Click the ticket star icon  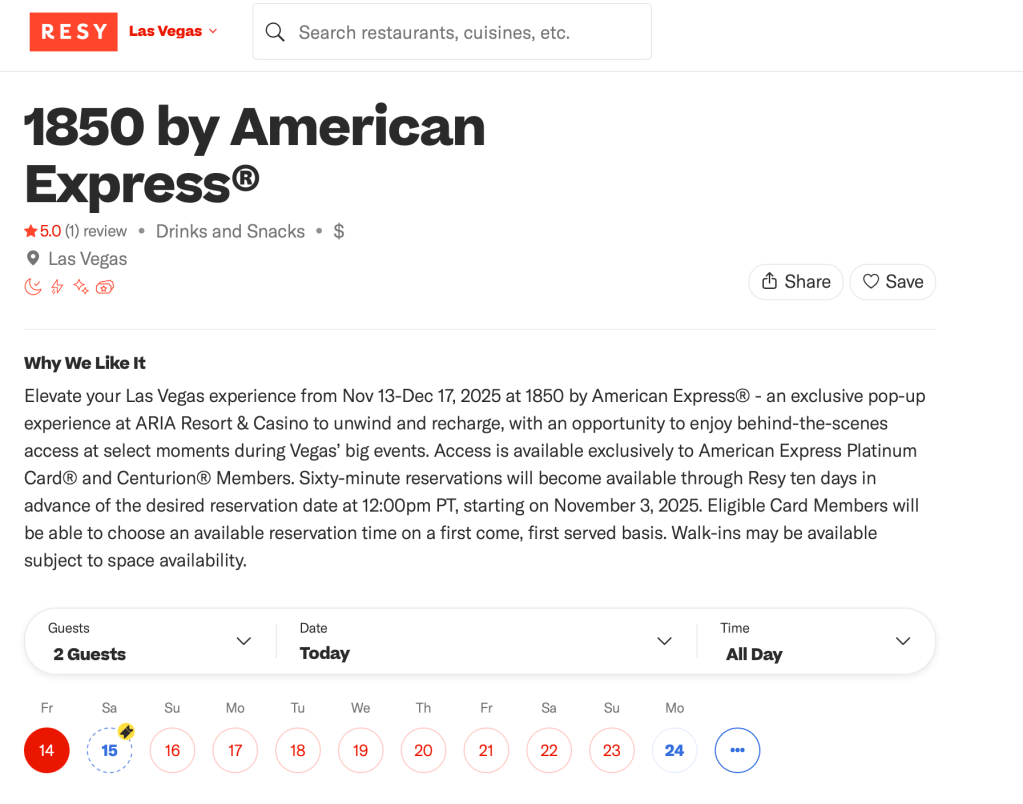[105, 287]
